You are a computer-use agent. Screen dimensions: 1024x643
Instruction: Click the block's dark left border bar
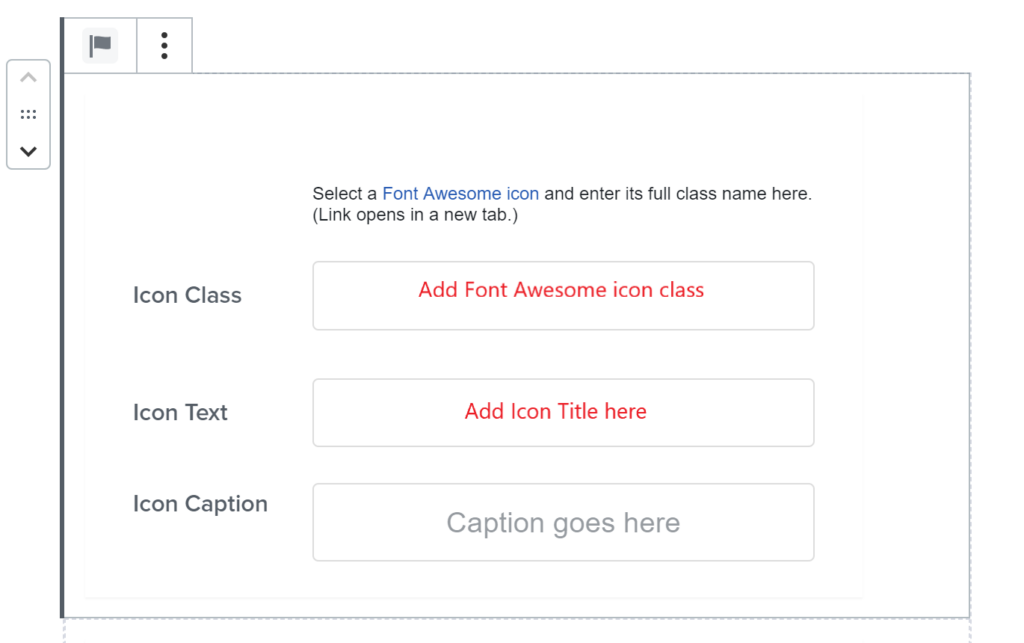pyautogui.click(x=62, y=317)
